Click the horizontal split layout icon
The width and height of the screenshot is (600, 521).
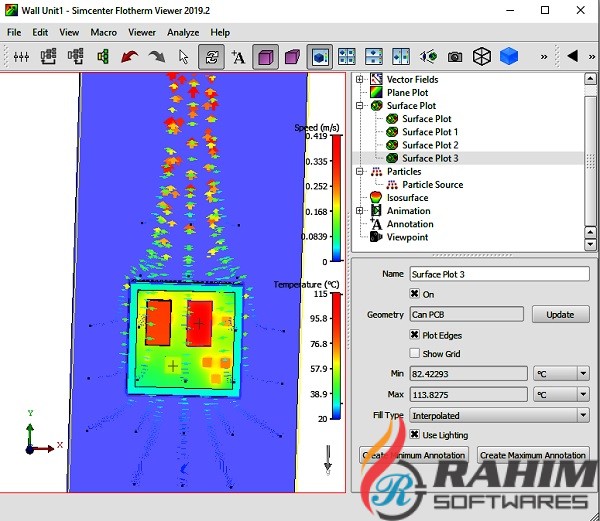click(x=374, y=57)
